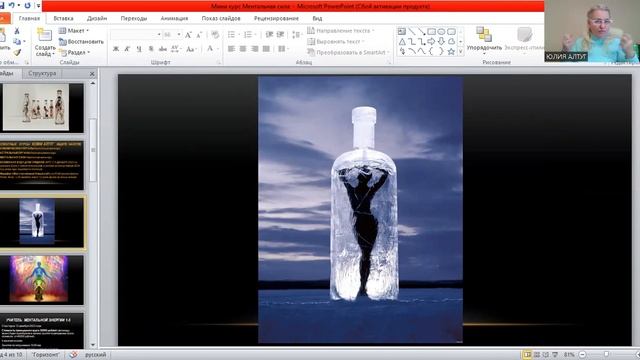Open the character spacing AV dropdown
This screenshot has height=360, width=640.
[x=176, y=49]
